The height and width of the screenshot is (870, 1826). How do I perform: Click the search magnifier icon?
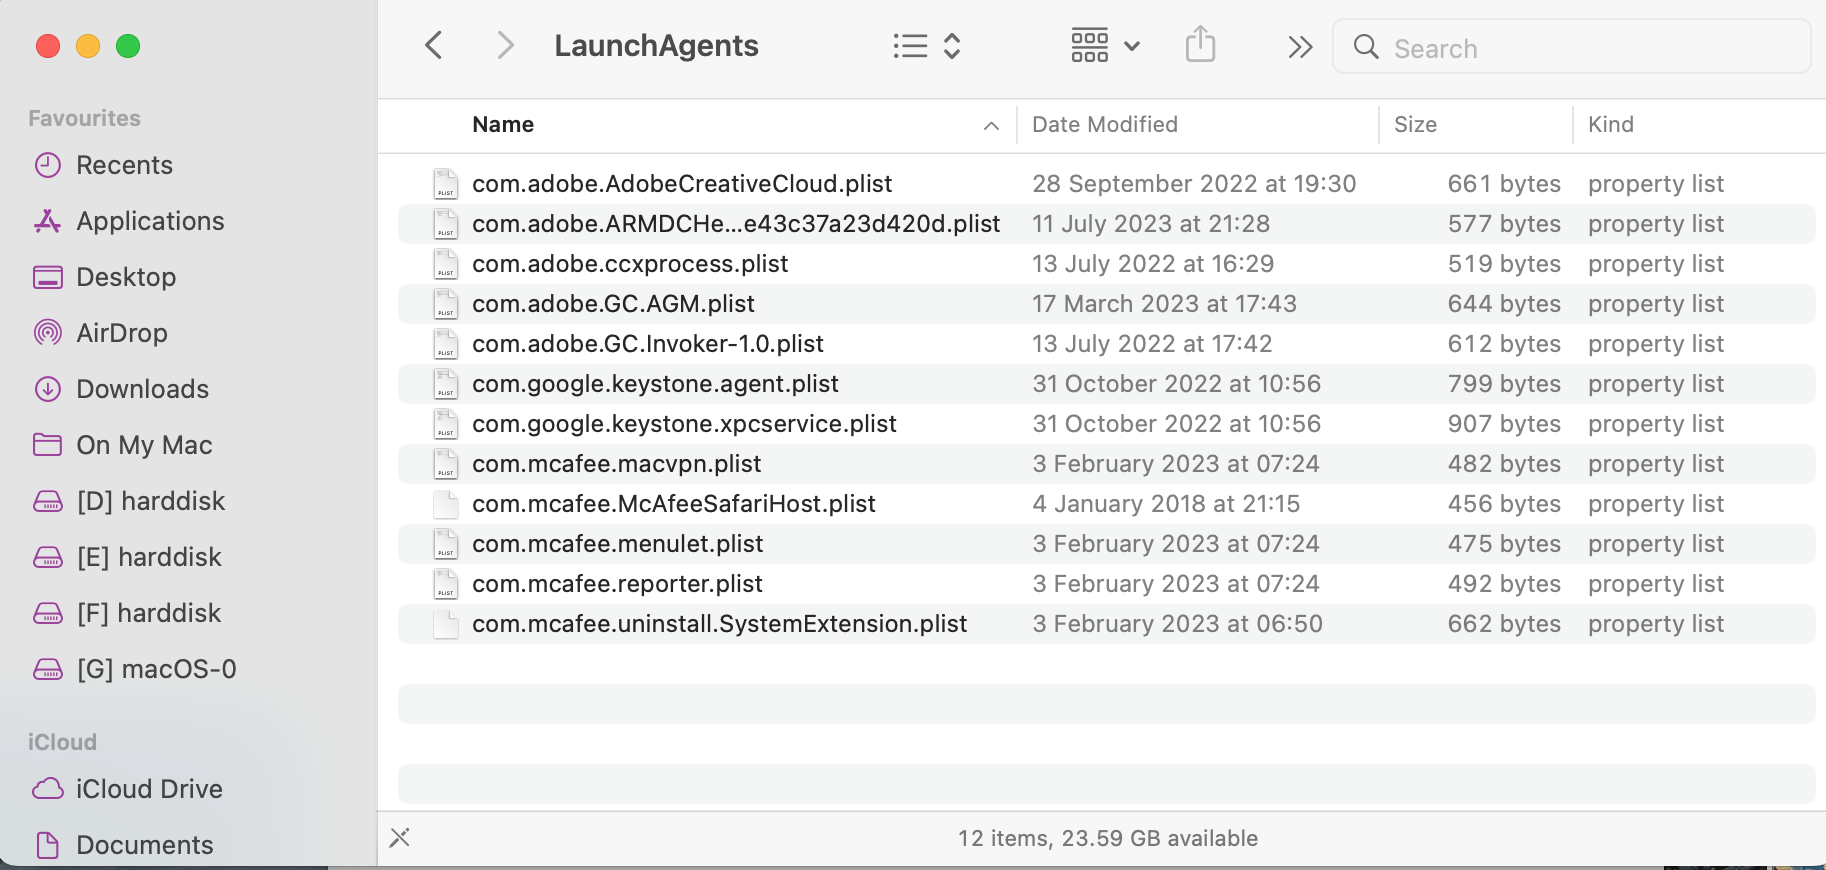pos(1366,47)
